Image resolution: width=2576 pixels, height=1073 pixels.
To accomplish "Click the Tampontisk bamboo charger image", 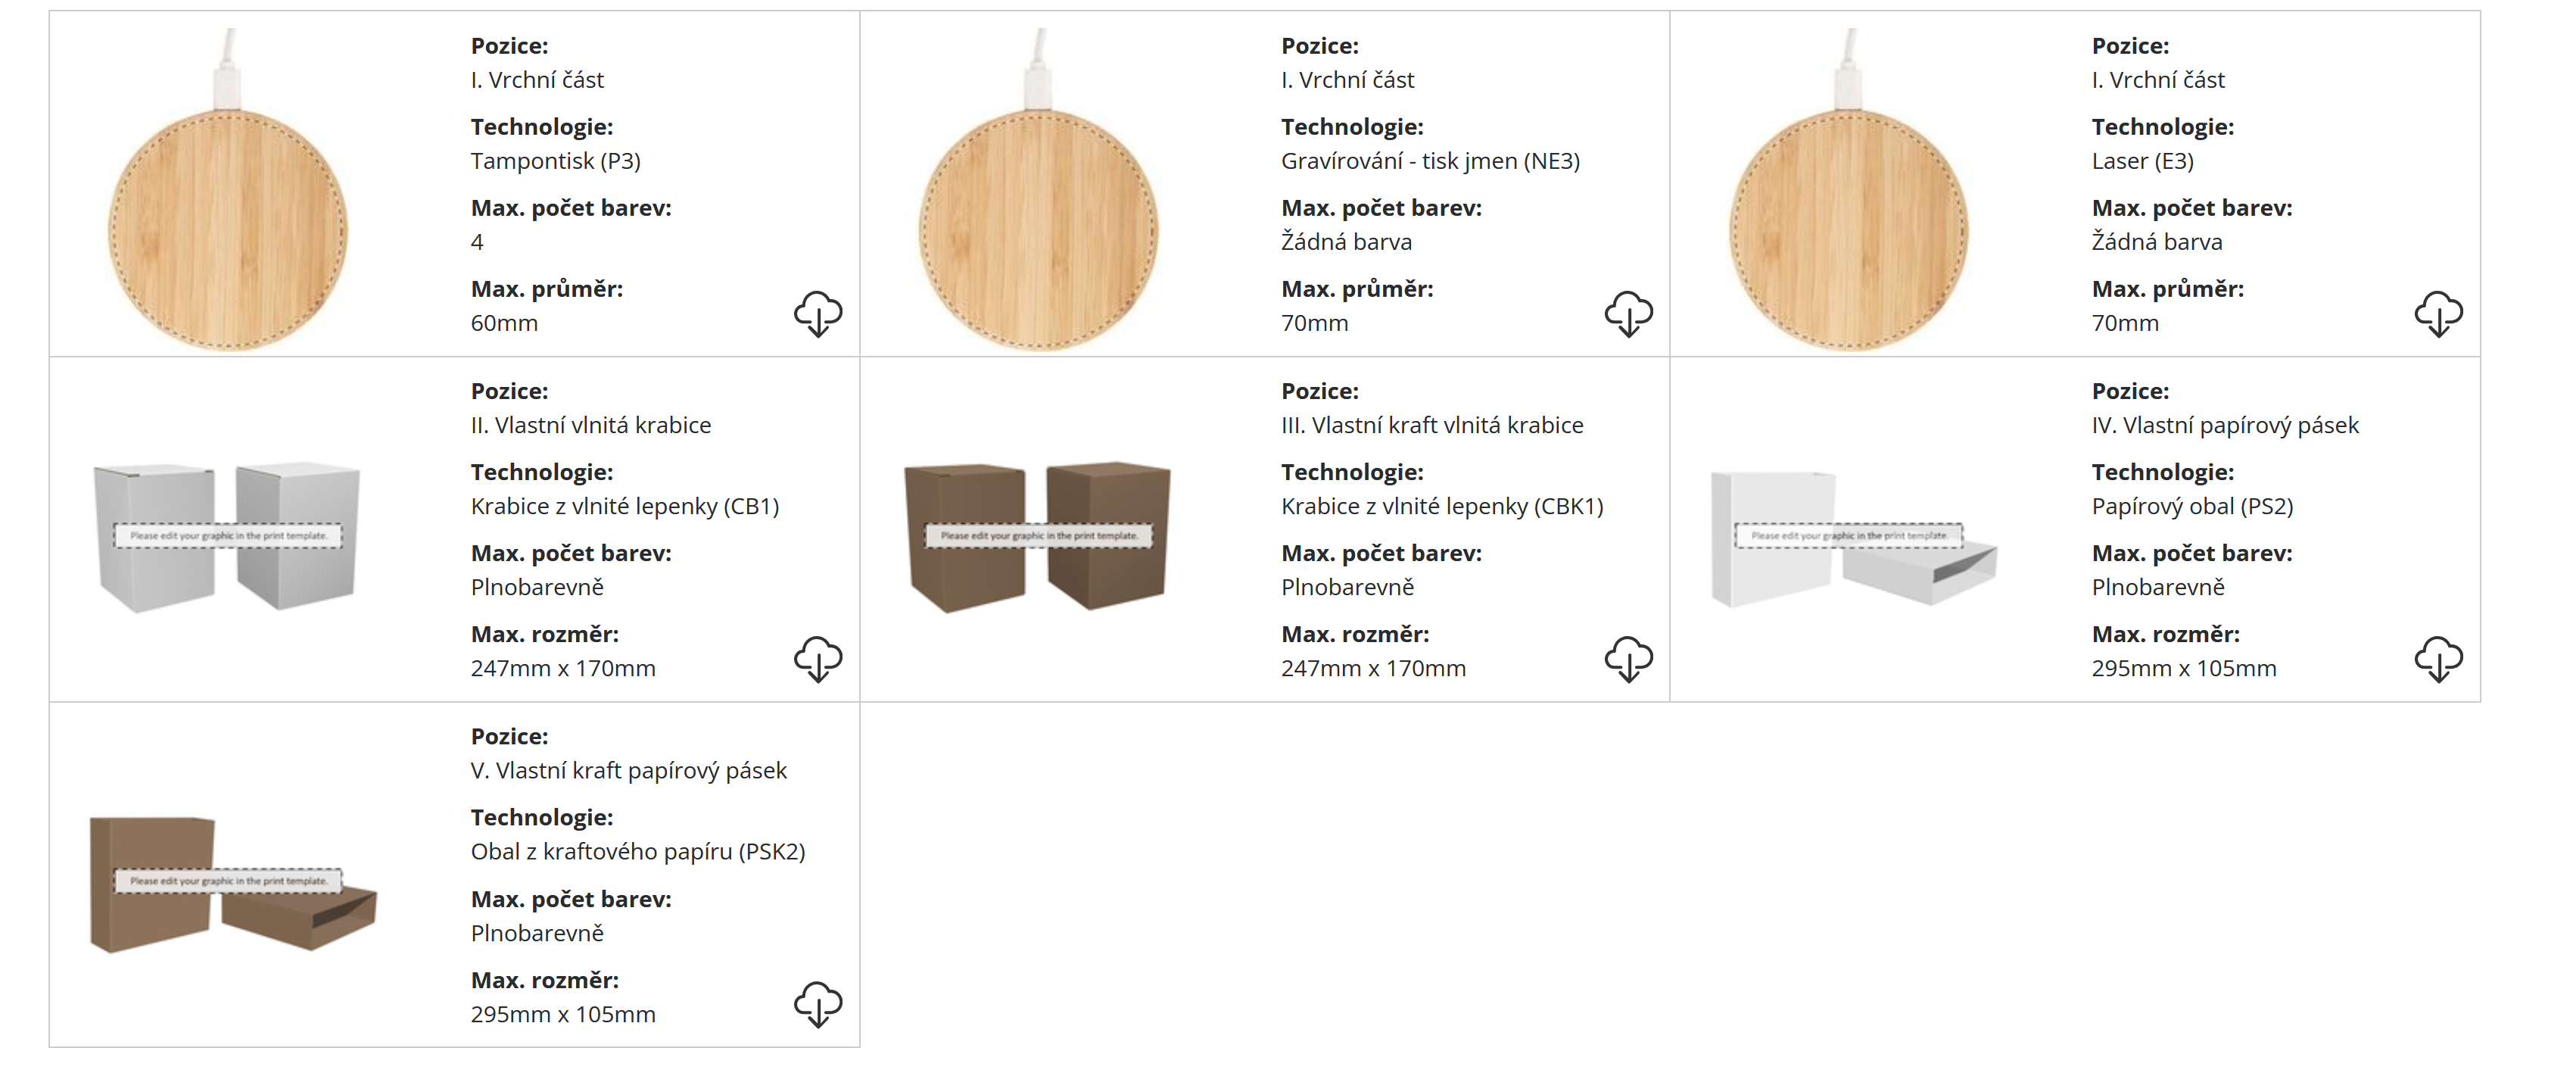I will (x=228, y=229).
